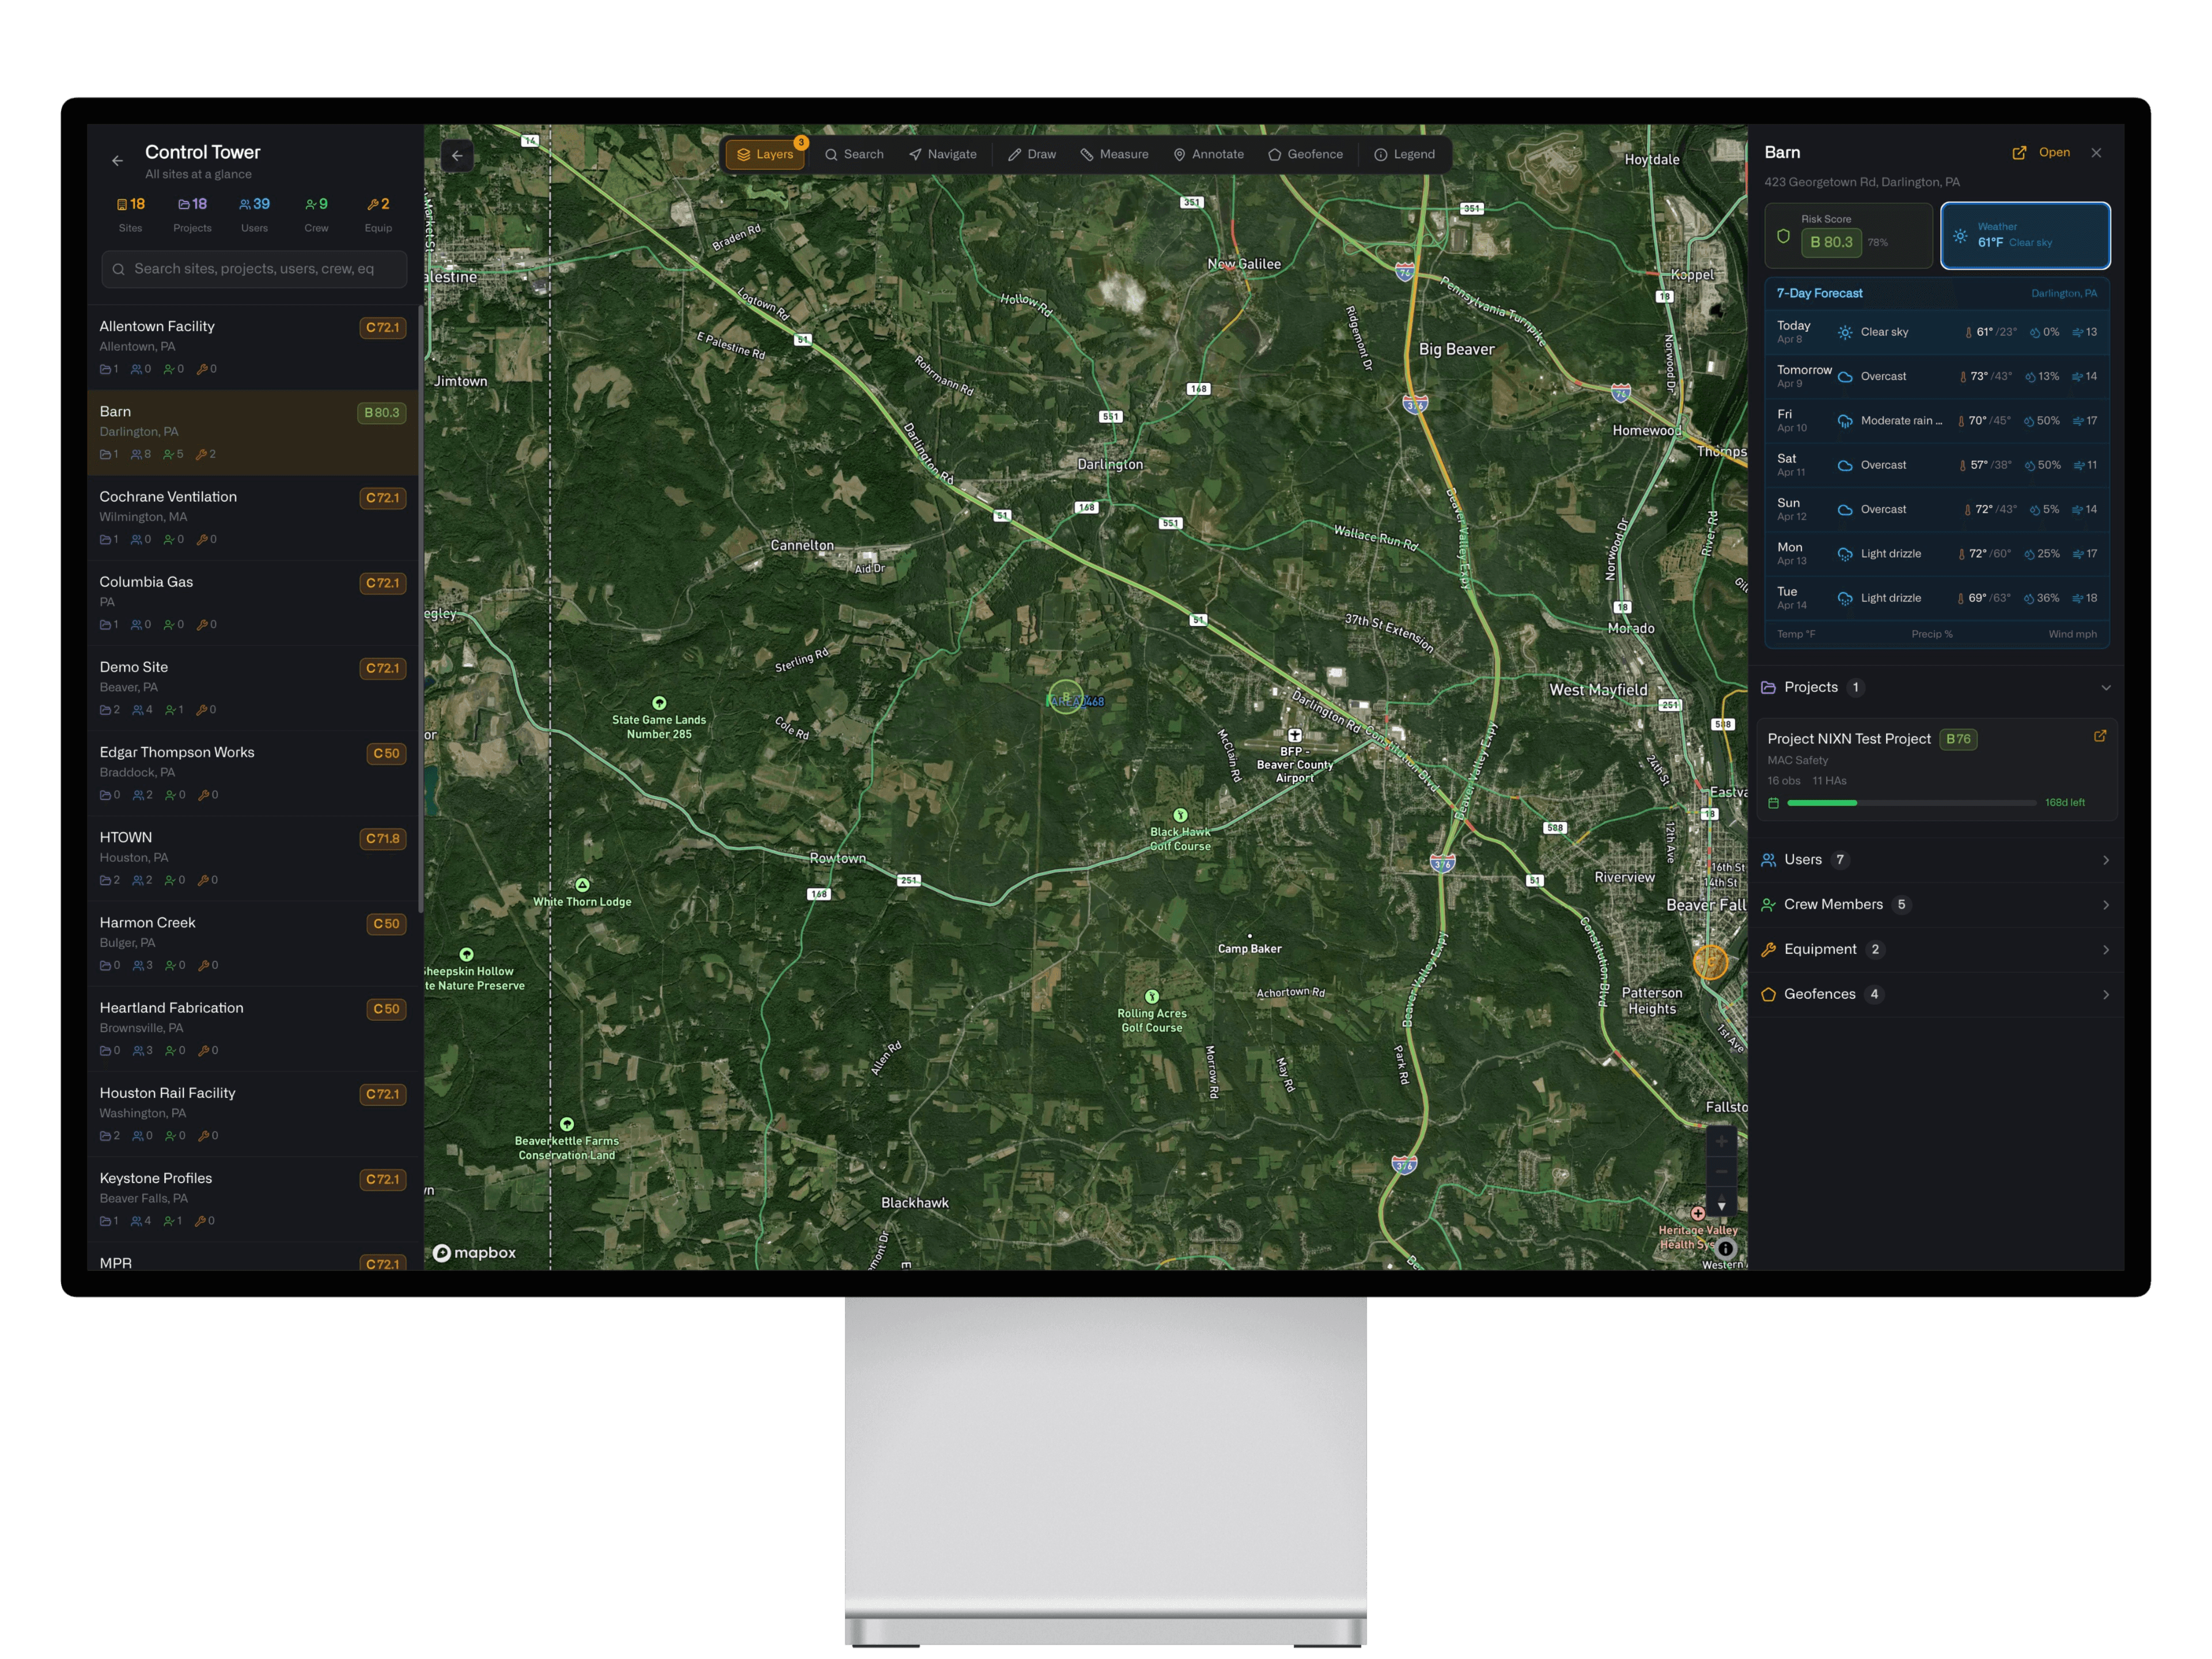This screenshot has height=1659, width=2212.
Task: Expand the Crew Members section
Action: (x=1936, y=905)
